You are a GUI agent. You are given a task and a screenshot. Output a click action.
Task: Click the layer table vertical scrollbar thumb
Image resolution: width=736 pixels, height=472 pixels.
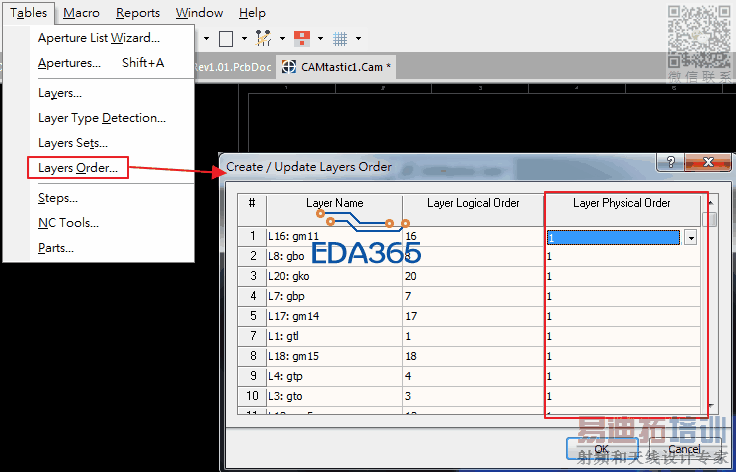(x=712, y=220)
